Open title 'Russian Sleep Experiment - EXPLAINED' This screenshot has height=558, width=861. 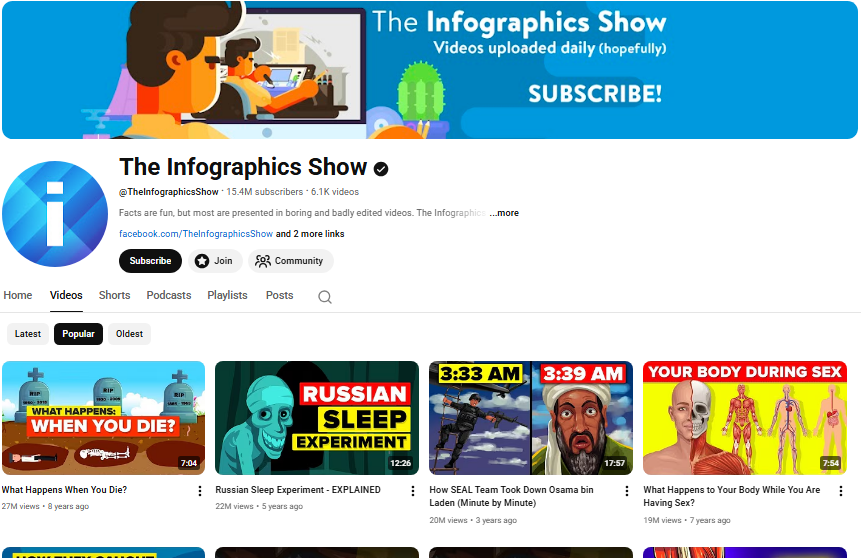(x=298, y=490)
